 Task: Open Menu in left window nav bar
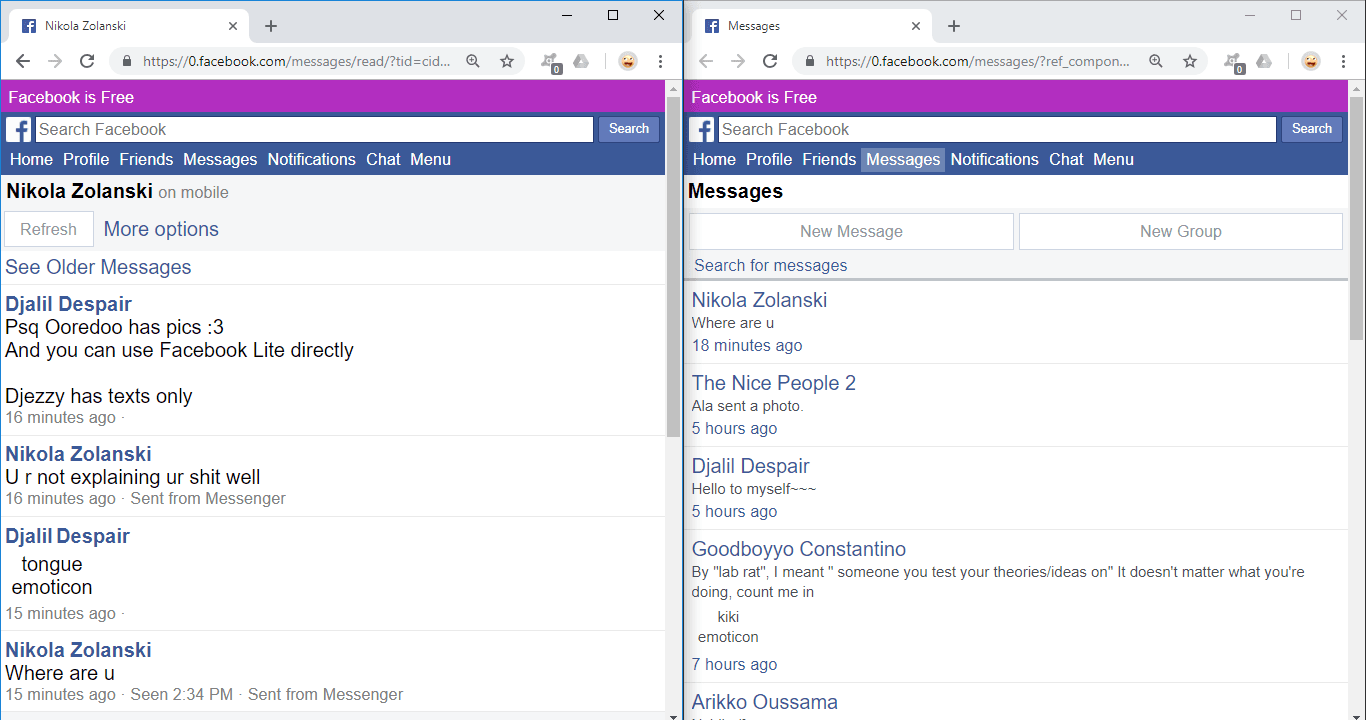430,159
